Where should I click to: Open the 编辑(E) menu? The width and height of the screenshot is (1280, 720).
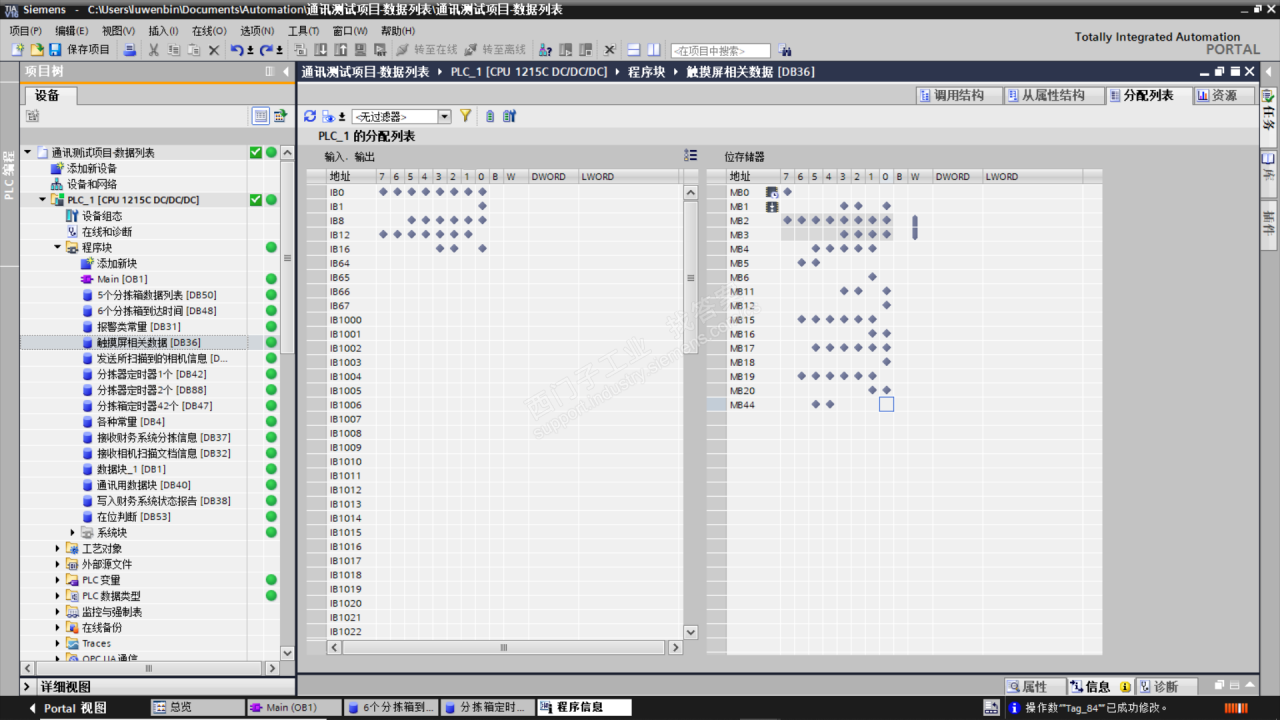coord(72,31)
